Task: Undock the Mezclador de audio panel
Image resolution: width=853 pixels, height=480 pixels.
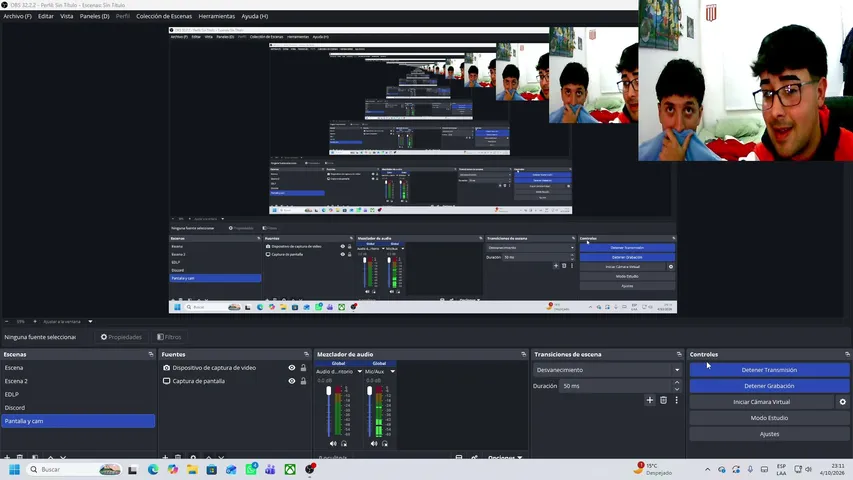Action: [523, 354]
